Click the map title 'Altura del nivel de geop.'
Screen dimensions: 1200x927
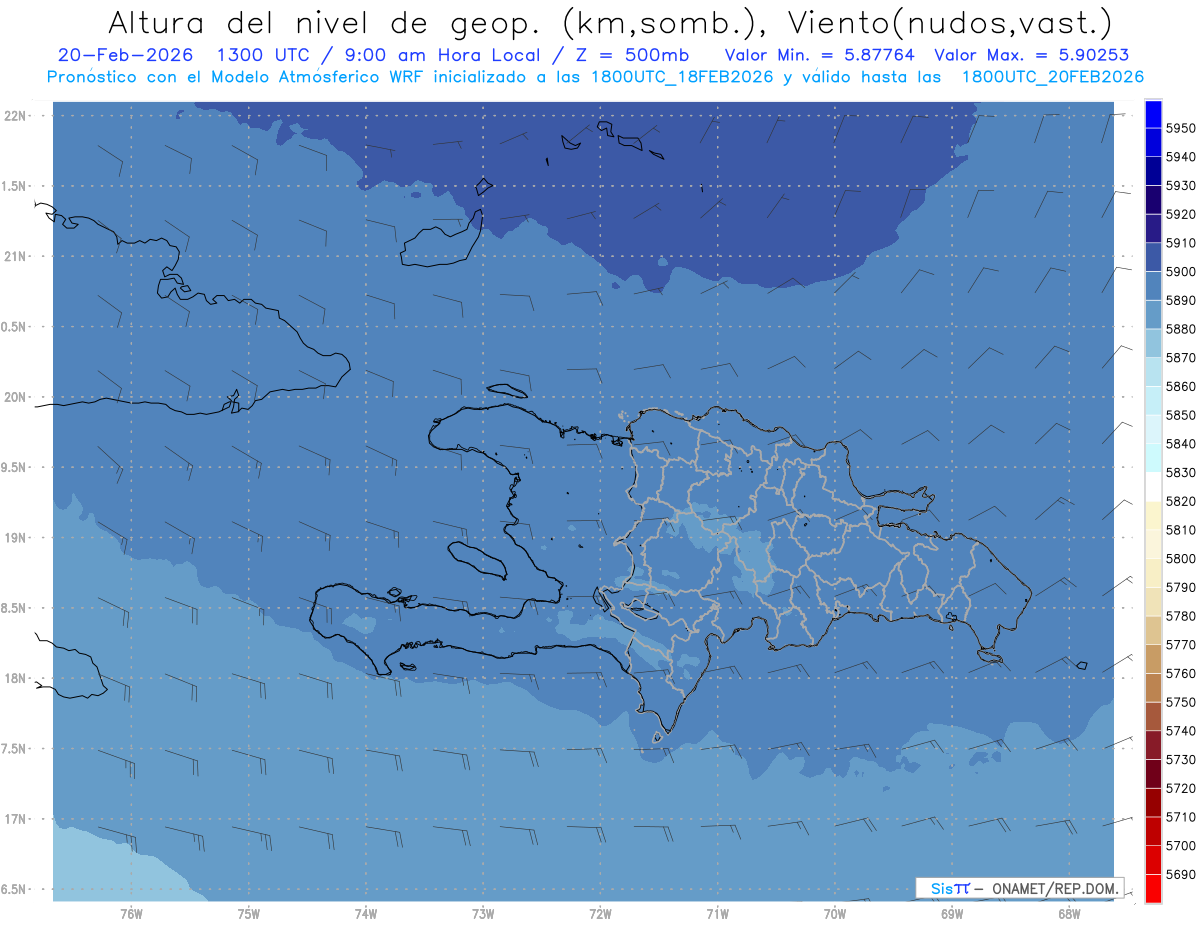coord(326,22)
